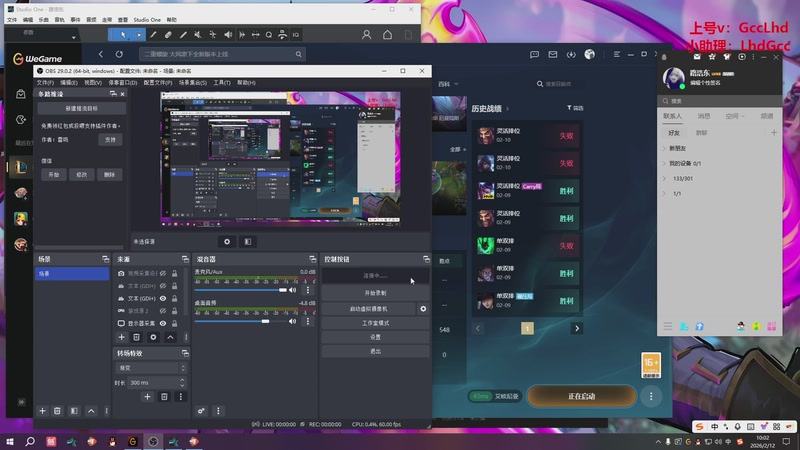The width and height of the screenshot is (800, 450).
Task: Click 筛选 filter link in 历史战绩
Action: 575,108
